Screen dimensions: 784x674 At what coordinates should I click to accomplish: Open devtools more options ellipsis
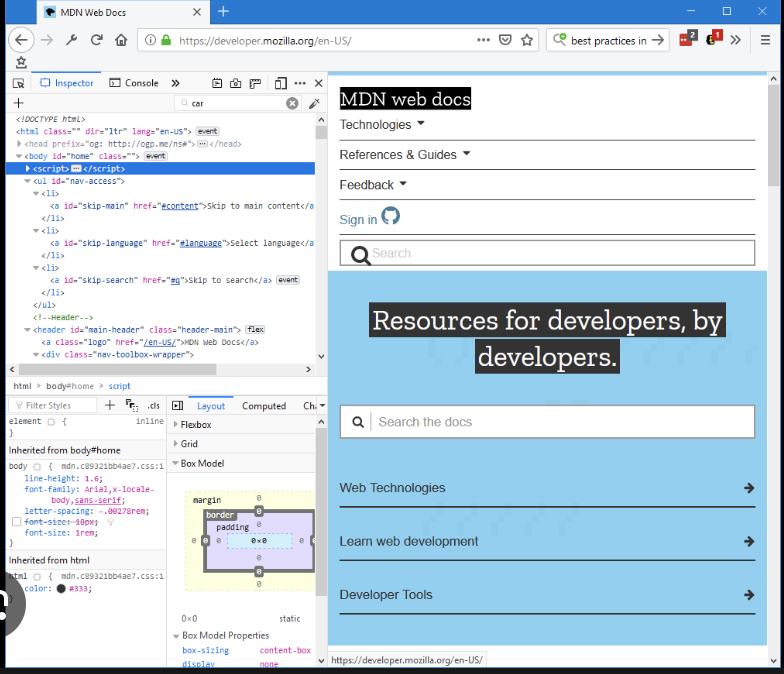tap(300, 84)
